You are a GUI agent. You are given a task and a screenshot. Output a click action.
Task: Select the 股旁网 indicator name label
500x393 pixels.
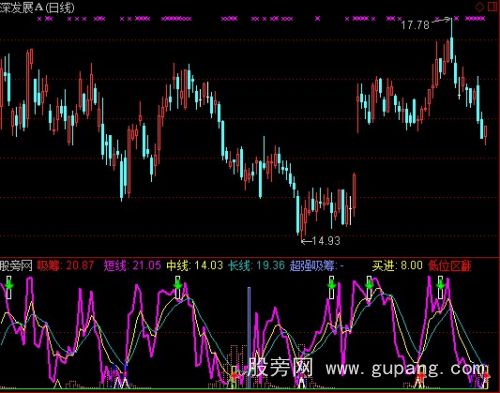pyautogui.click(x=16, y=266)
